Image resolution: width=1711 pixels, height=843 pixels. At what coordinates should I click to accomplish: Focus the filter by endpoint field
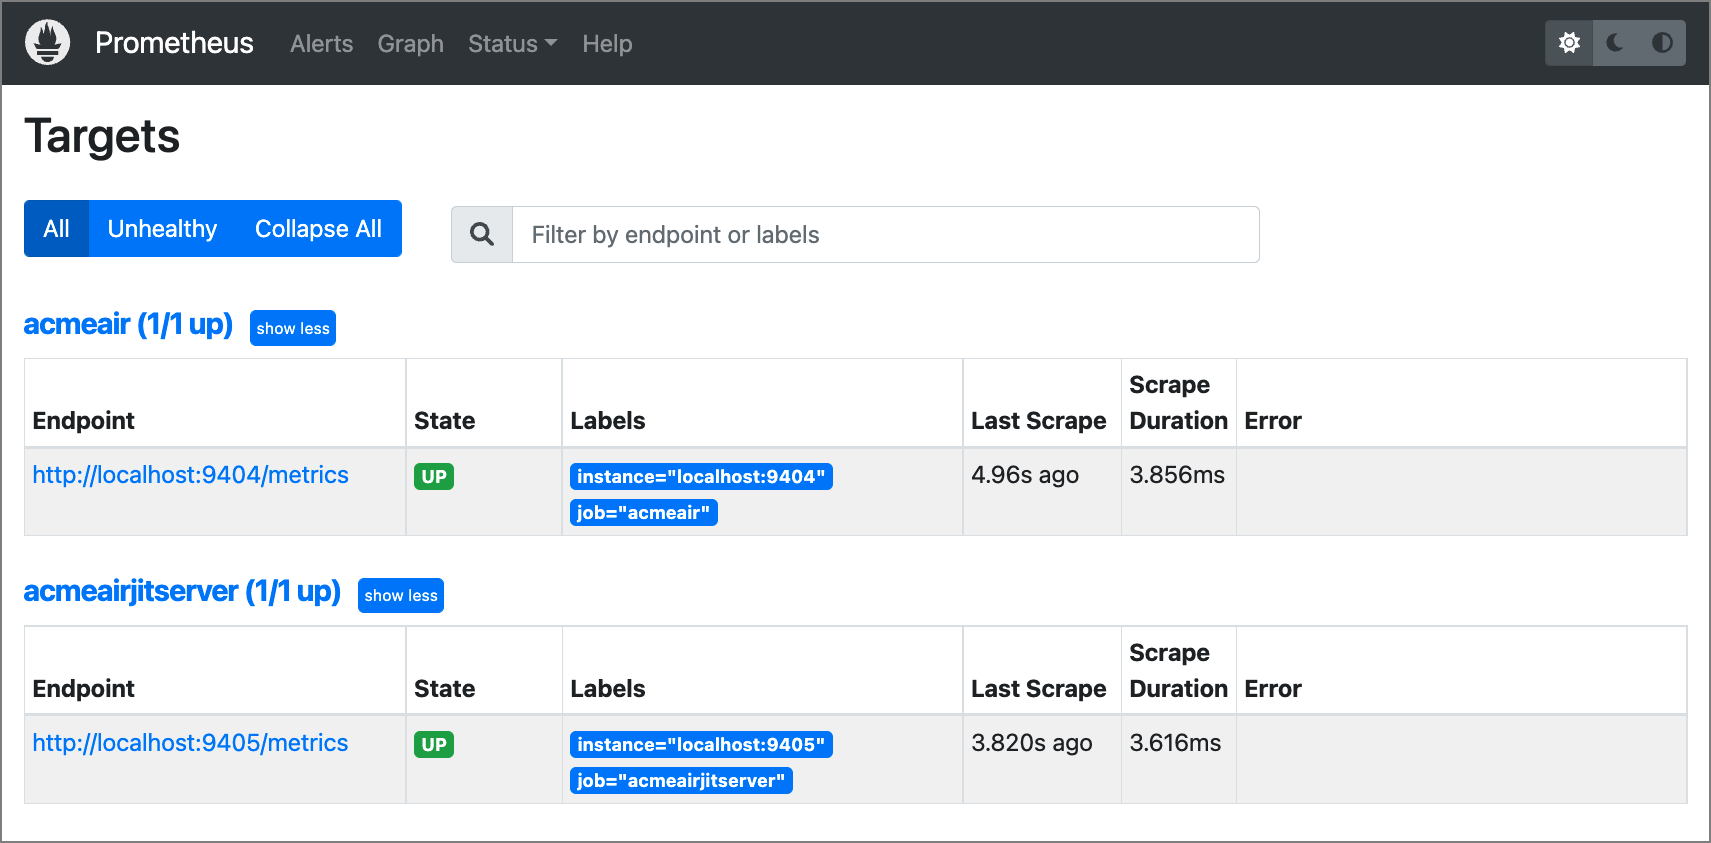(x=885, y=235)
